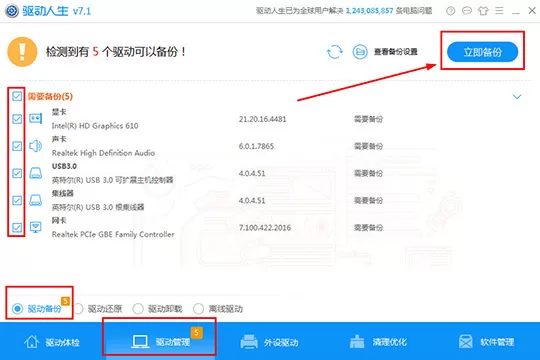Uncheck the 集线器 USB 3.0 checkbox

[x=17, y=200]
